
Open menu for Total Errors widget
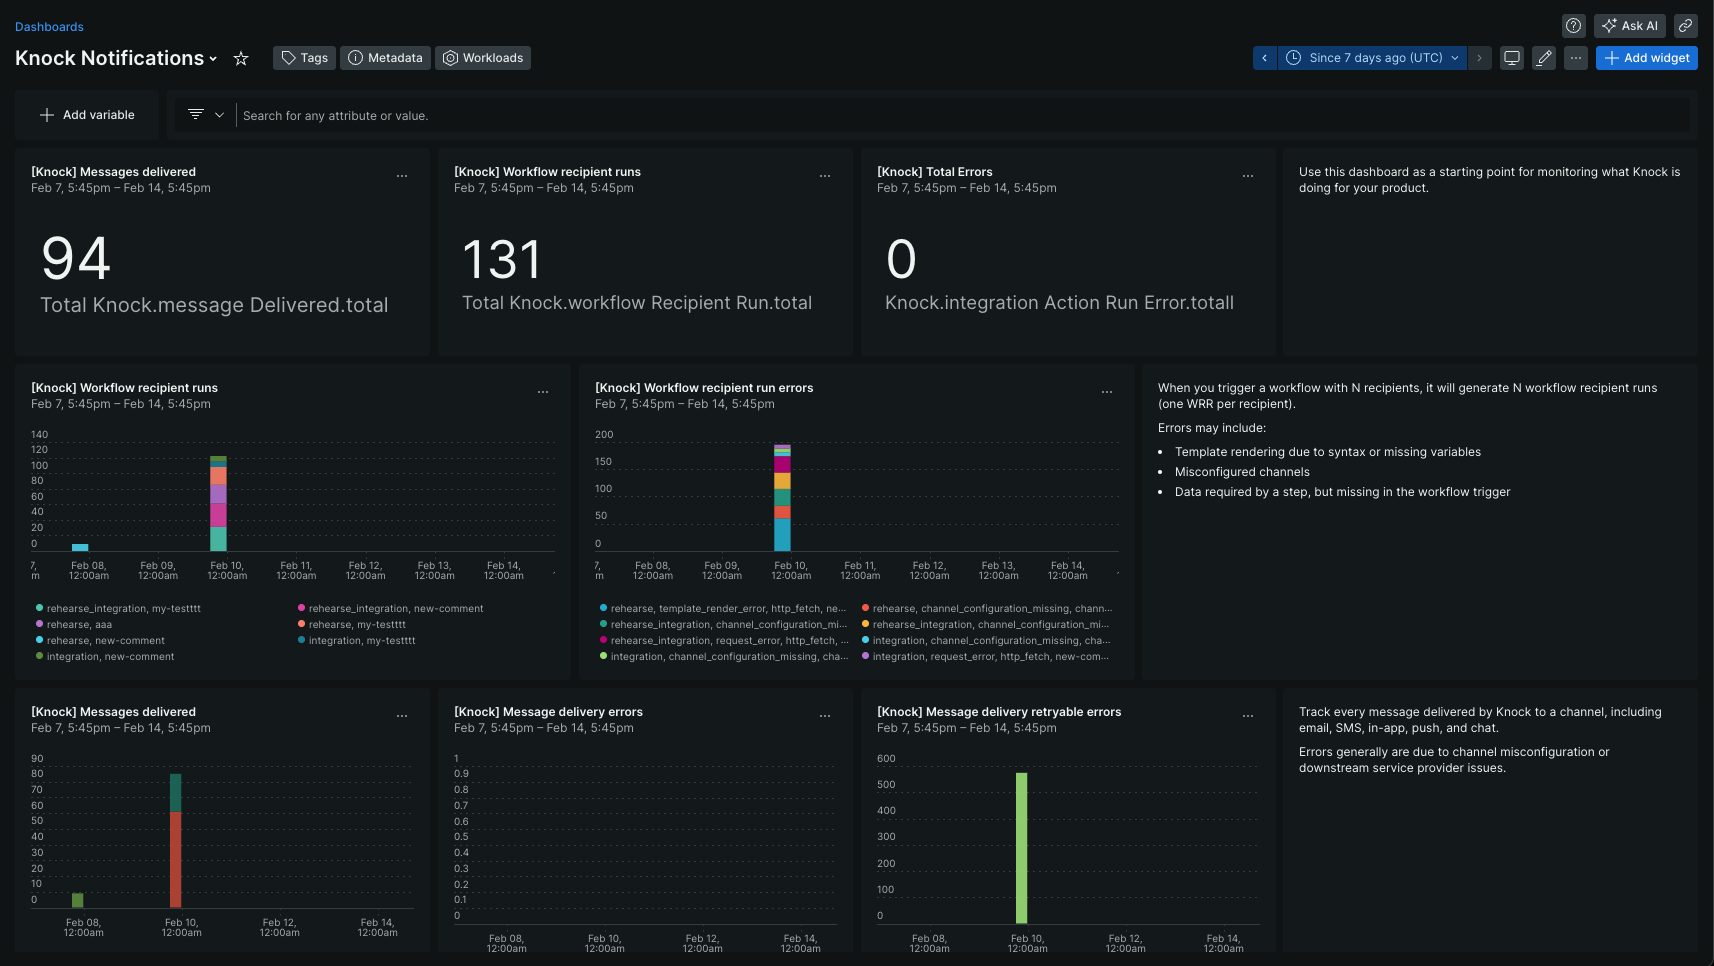coord(1248,176)
